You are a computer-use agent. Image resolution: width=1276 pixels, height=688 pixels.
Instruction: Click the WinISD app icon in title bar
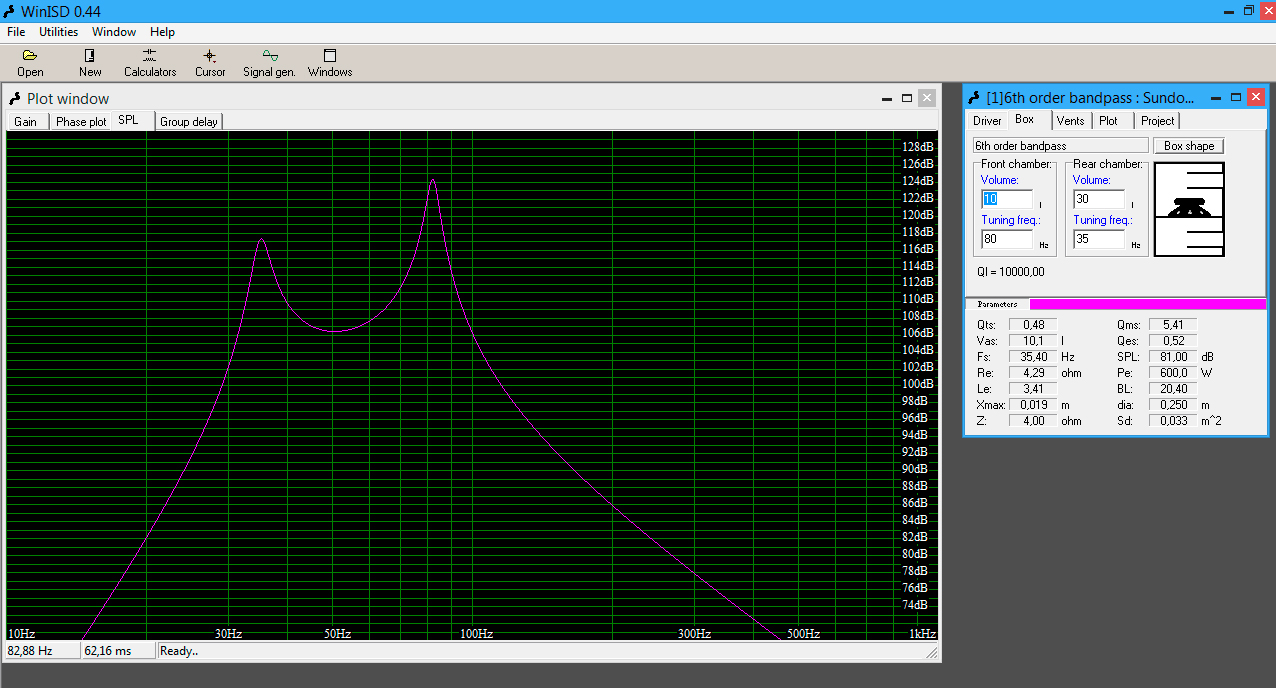[10, 10]
